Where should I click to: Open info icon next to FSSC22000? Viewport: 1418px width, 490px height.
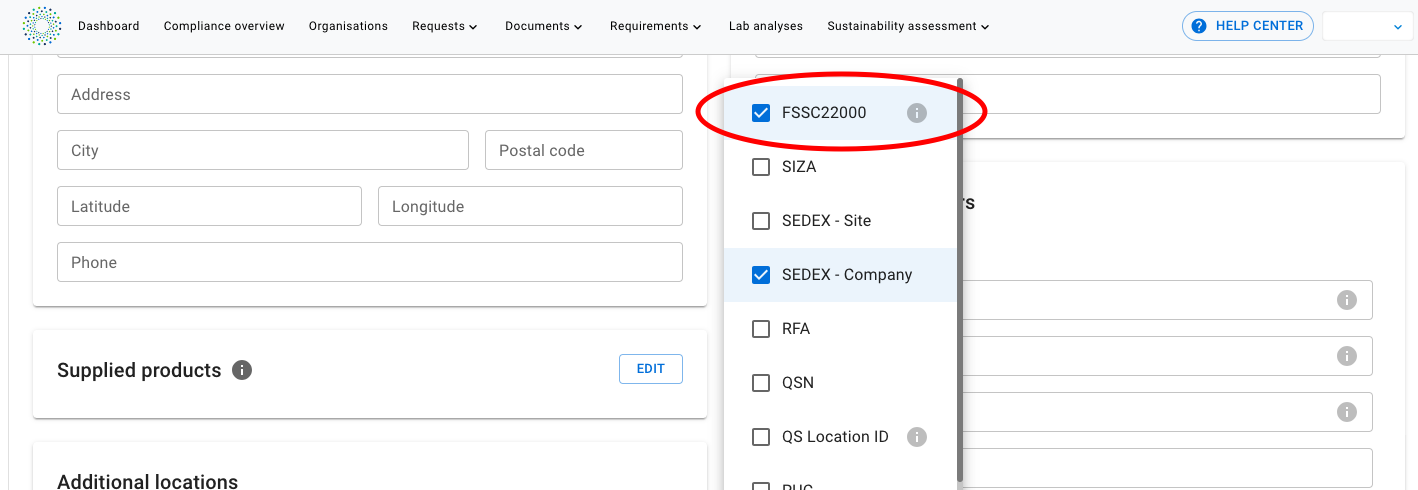(917, 113)
